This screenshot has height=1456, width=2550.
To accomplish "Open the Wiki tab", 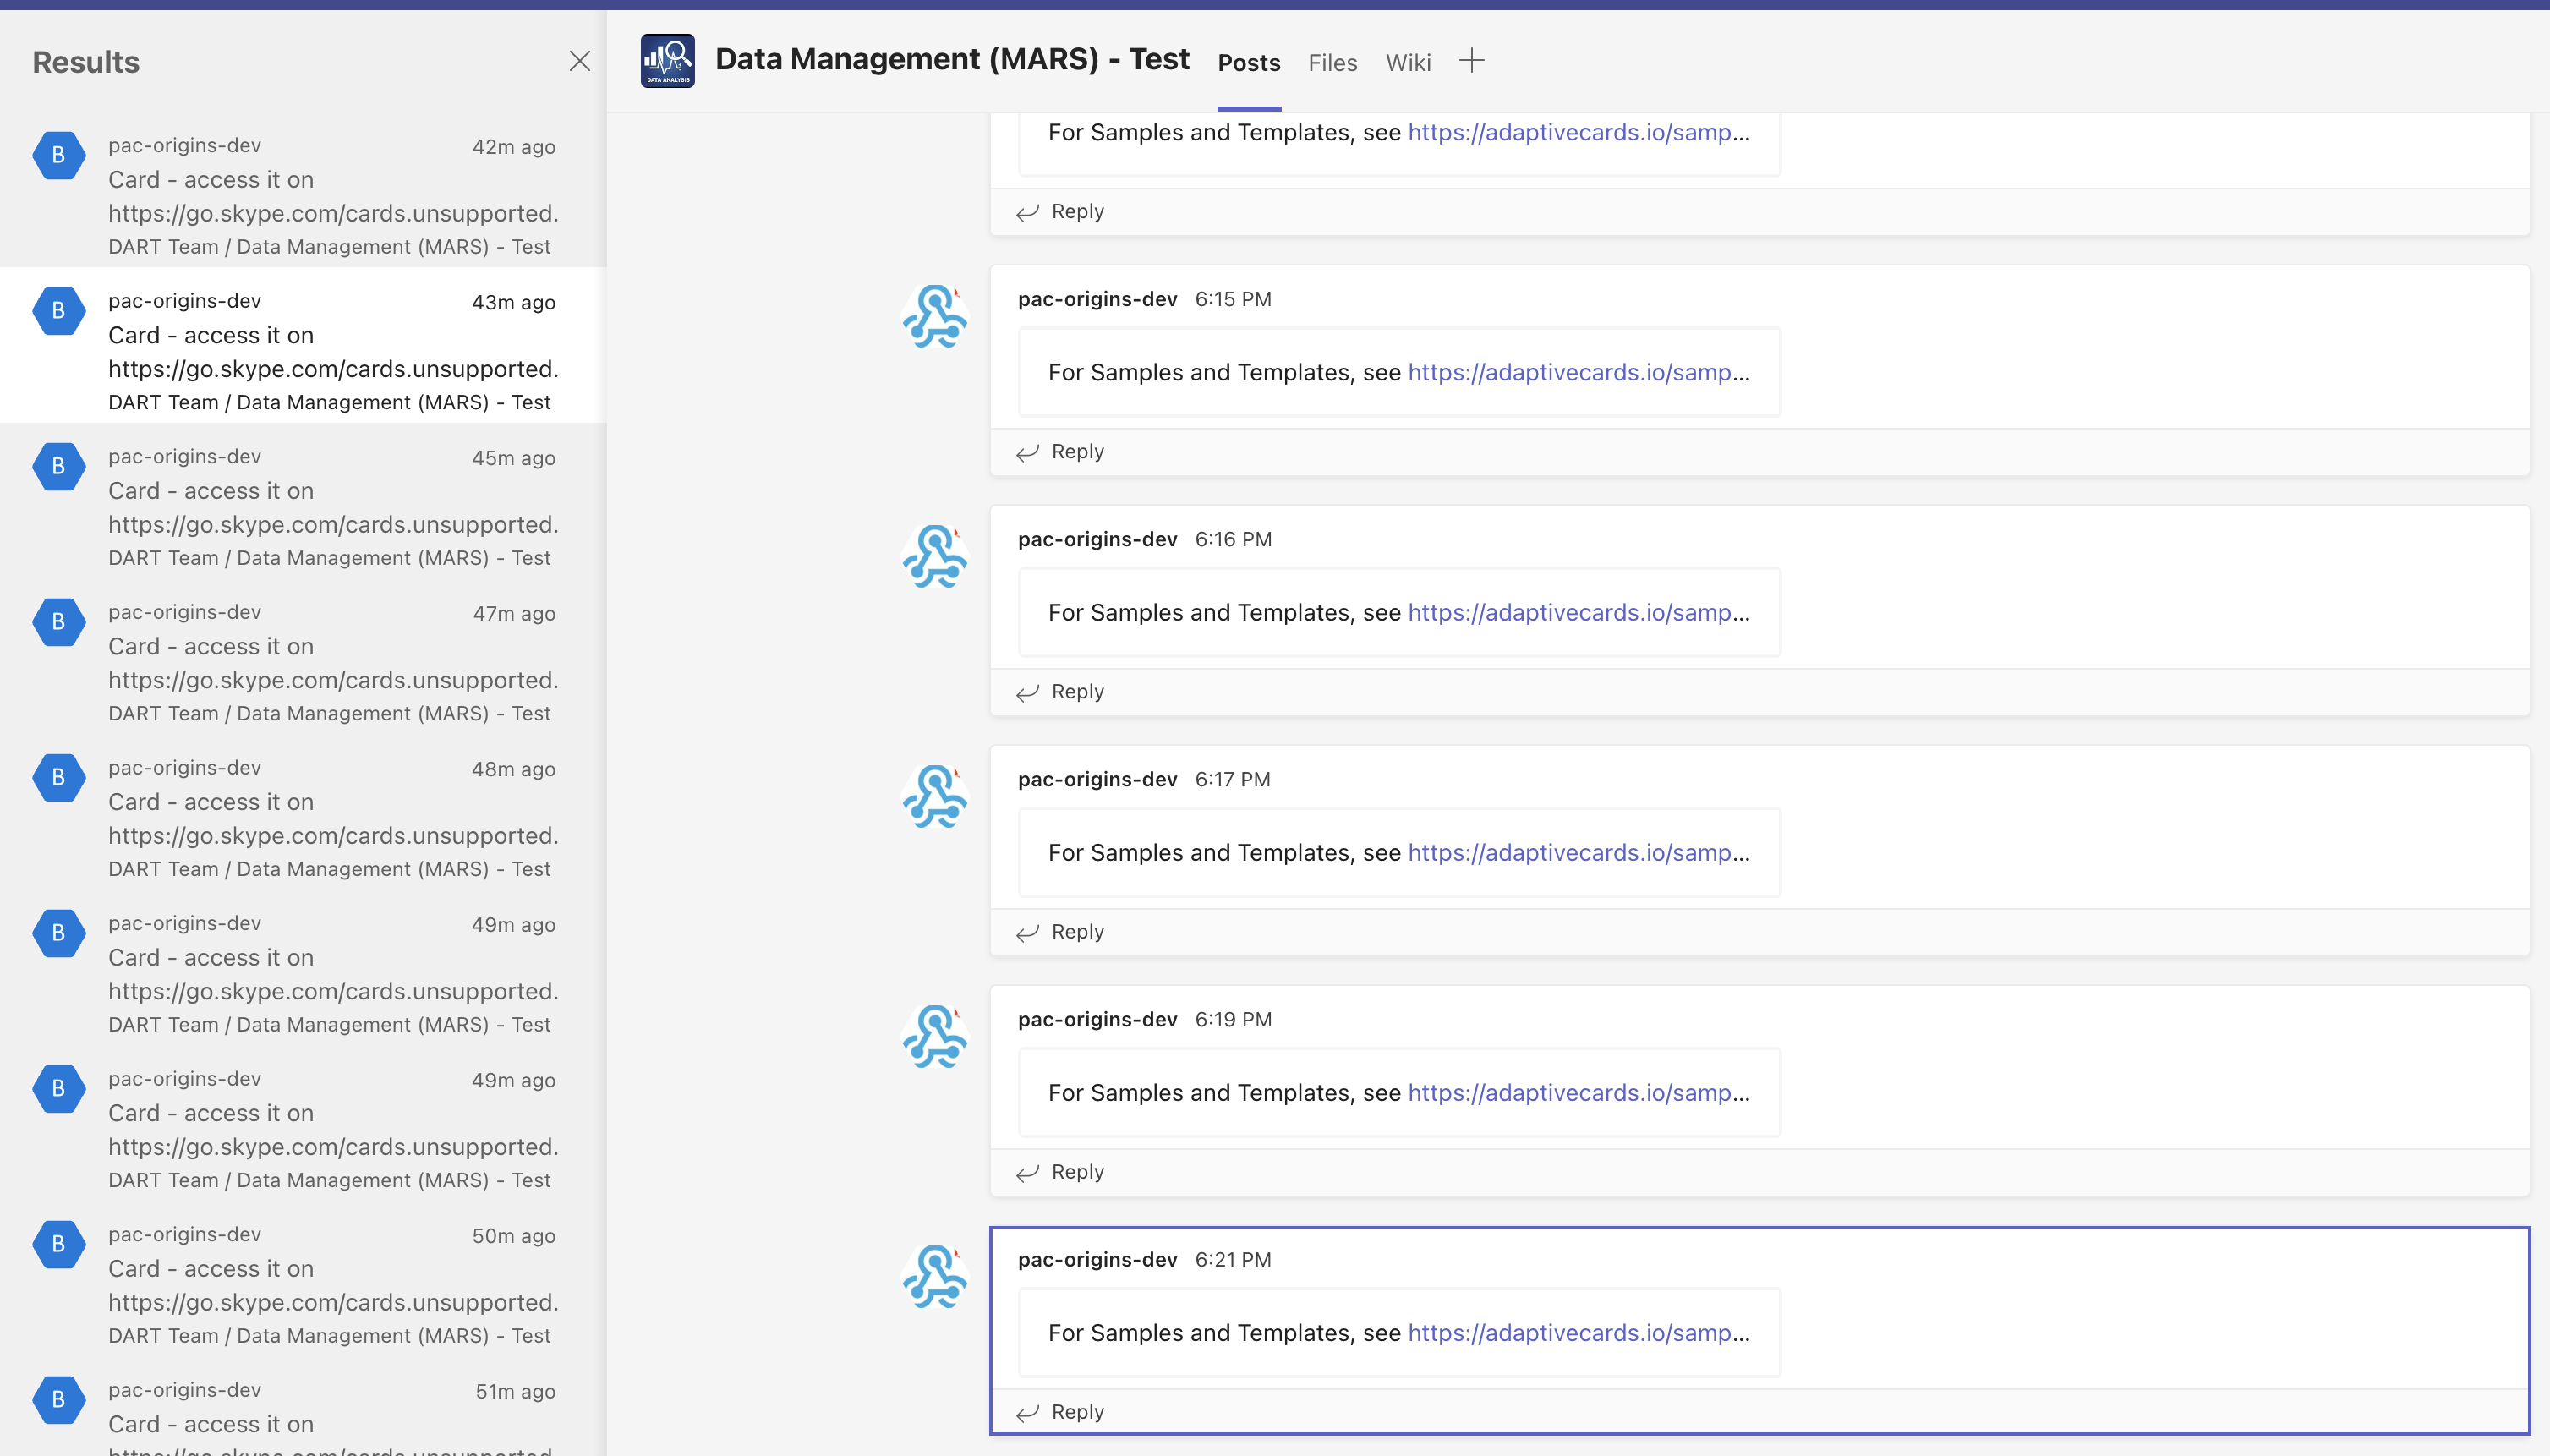I will [x=1408, y=62].
